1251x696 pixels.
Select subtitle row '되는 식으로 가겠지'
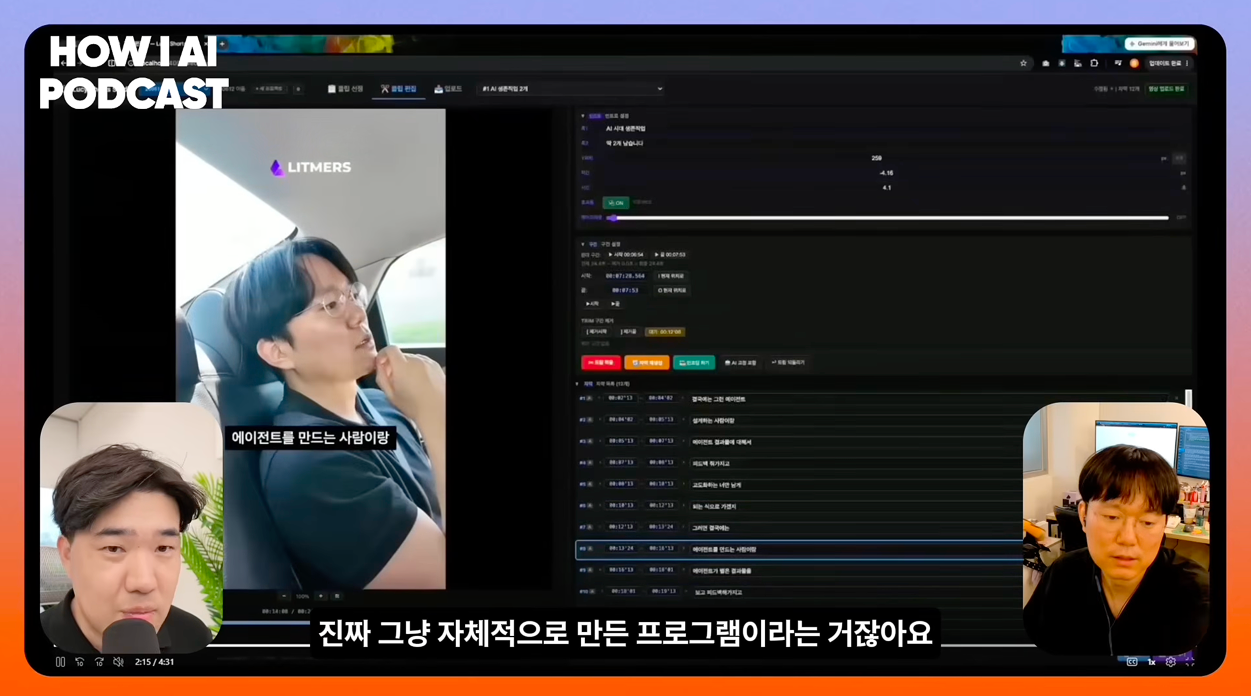coord(800,506)
